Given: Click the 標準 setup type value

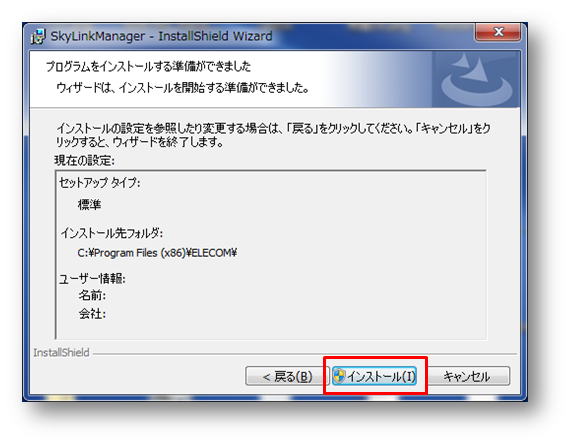Looking at the screenshot, I should (89, 205).
